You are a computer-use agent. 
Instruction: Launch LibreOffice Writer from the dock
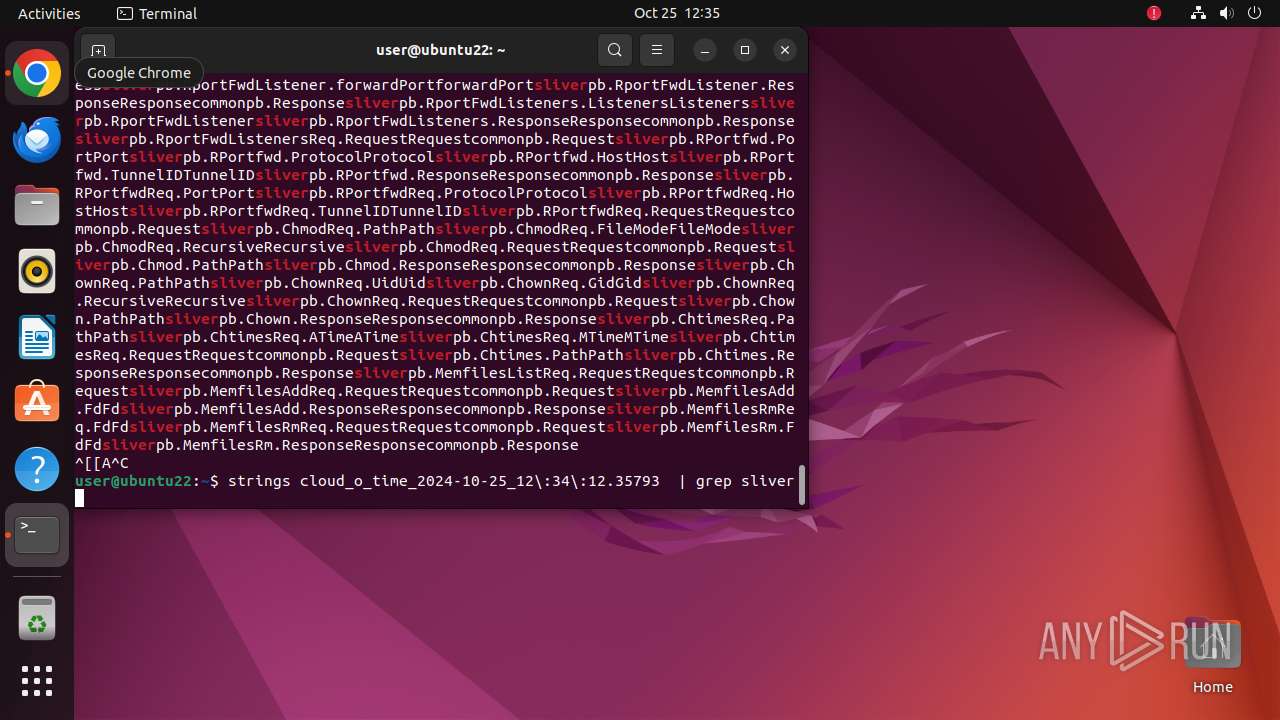37,337
